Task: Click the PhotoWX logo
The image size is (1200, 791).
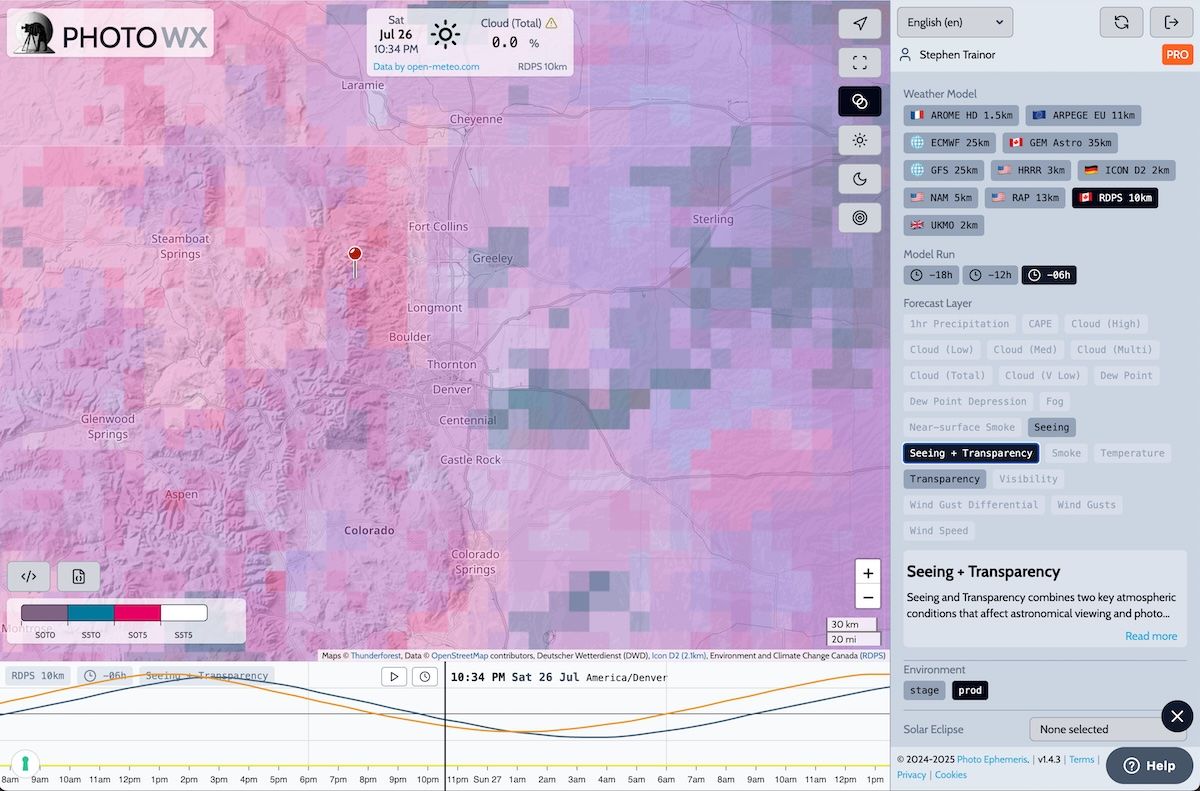Action: point(111,33)
